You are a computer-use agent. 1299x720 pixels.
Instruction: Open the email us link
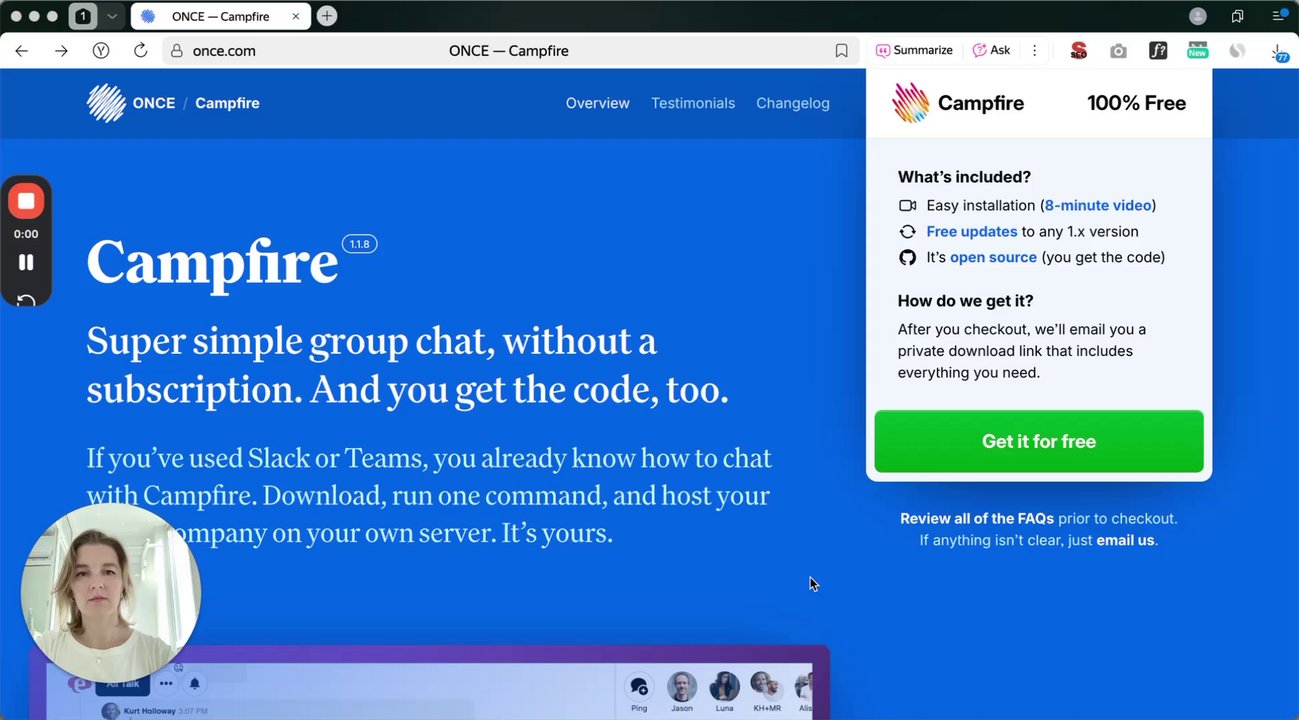pyautogui.click(x=1125, y=540)
